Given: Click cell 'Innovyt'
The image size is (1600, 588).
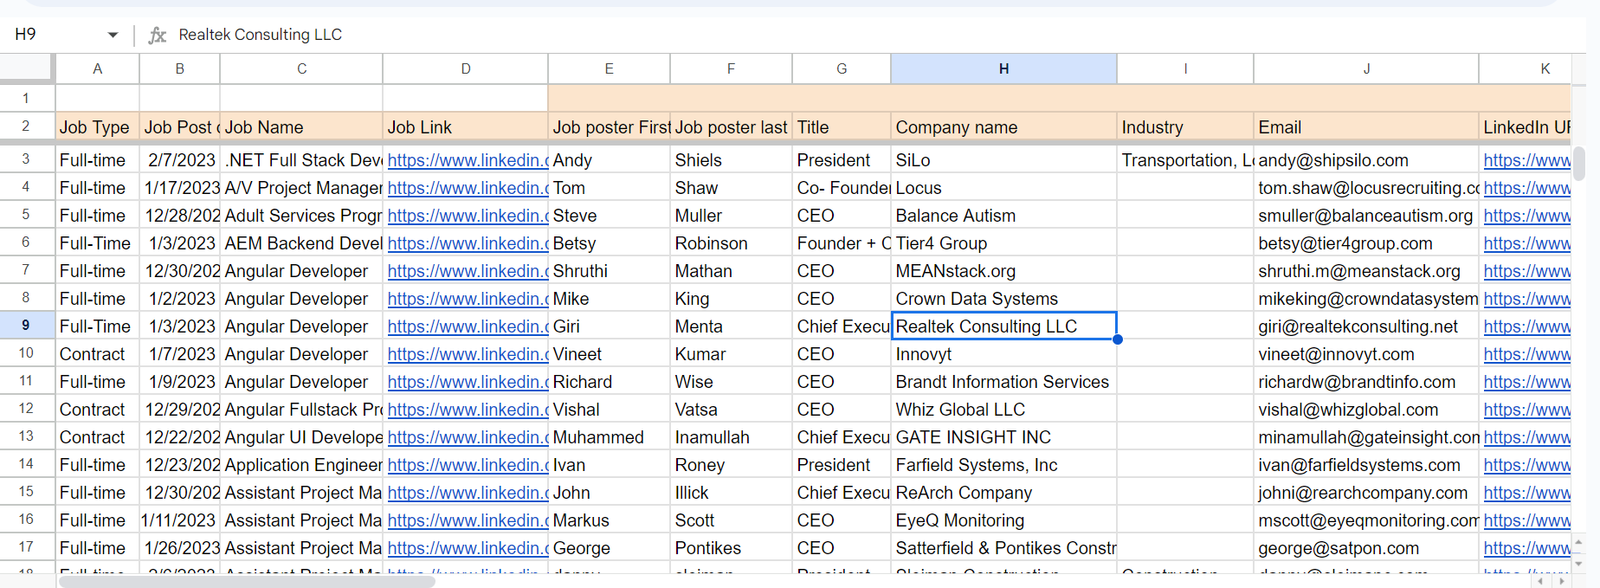Looking at the screenshot, I should [x=1004, y=354].
